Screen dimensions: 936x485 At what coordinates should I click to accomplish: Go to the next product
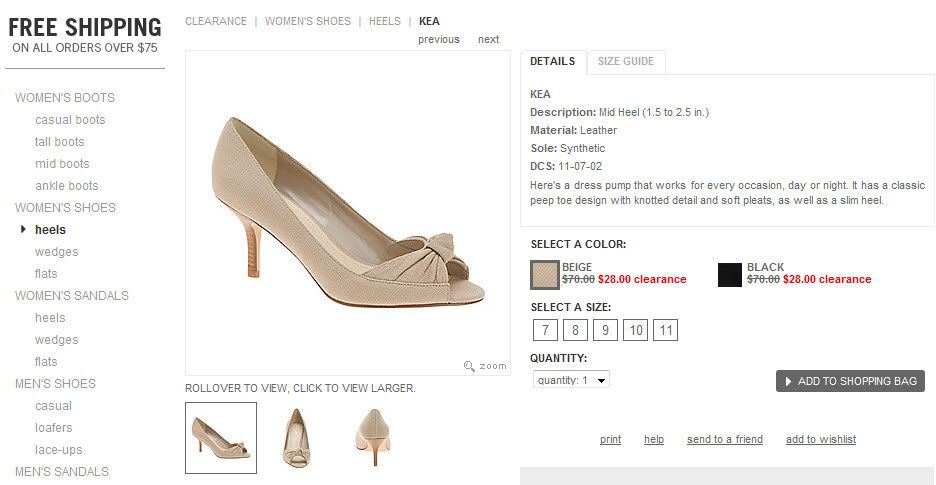[x=488, y=39]
